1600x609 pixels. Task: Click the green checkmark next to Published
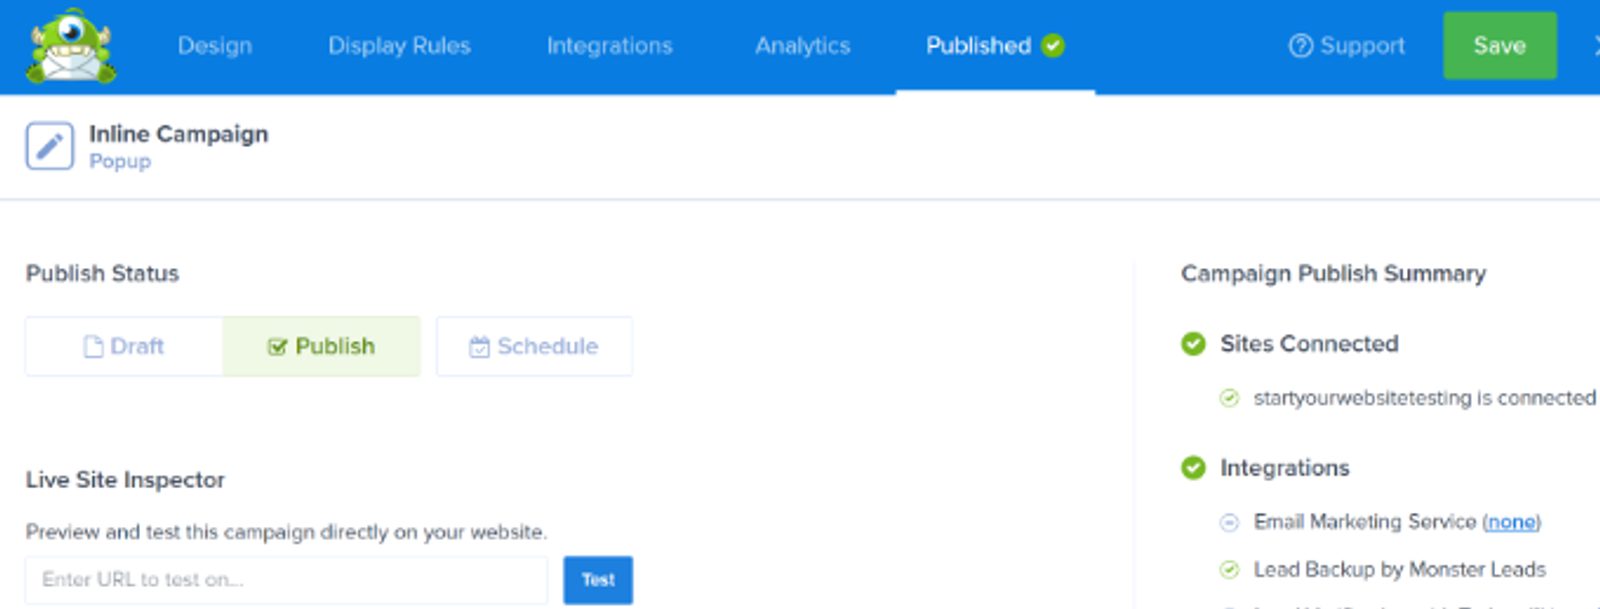[x=1051, y=45]
